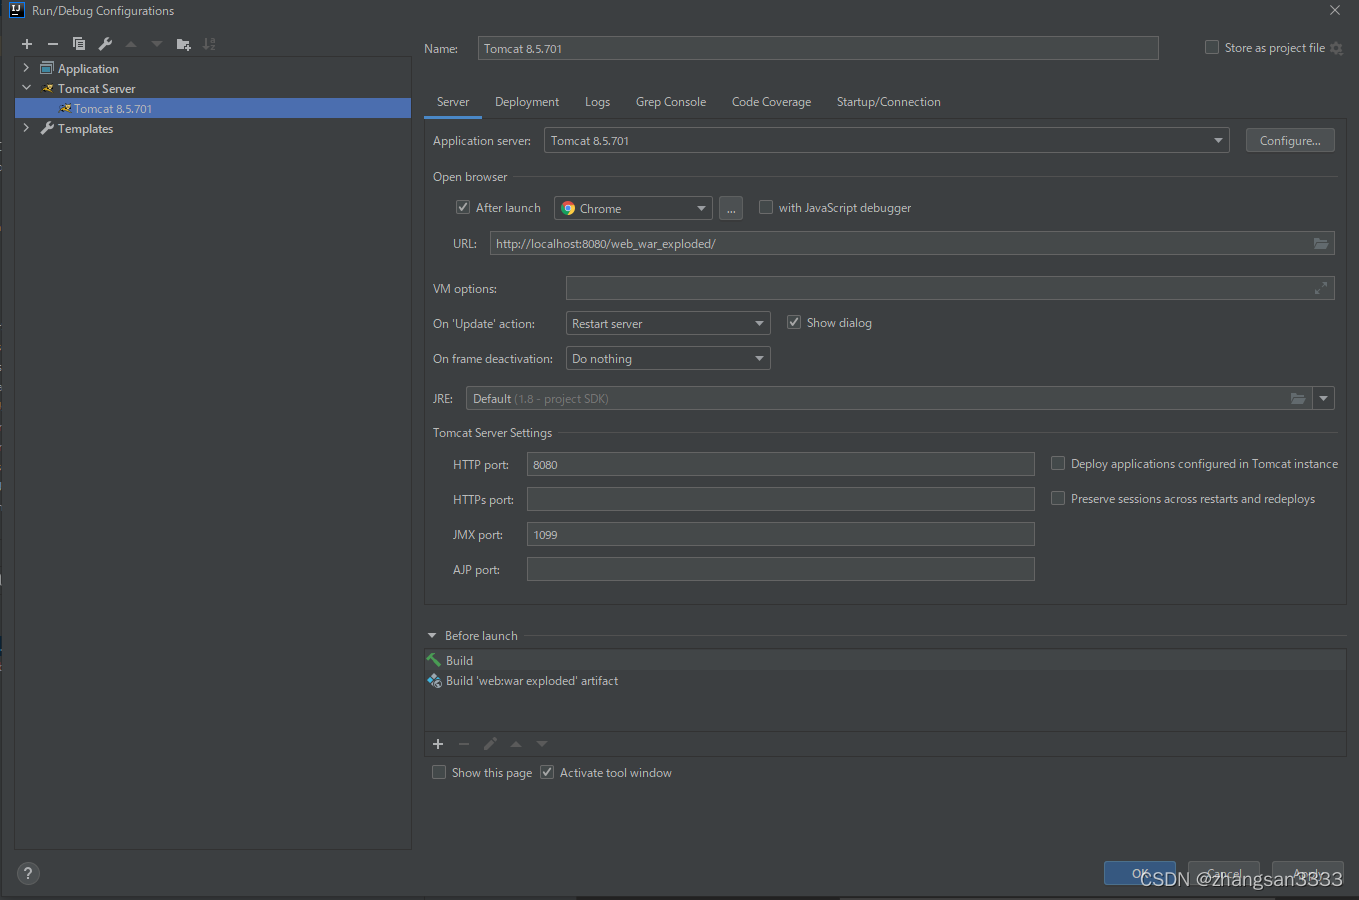1359x900 pixels.
Task: Switch to the Server tab
Action: [453, 102]
